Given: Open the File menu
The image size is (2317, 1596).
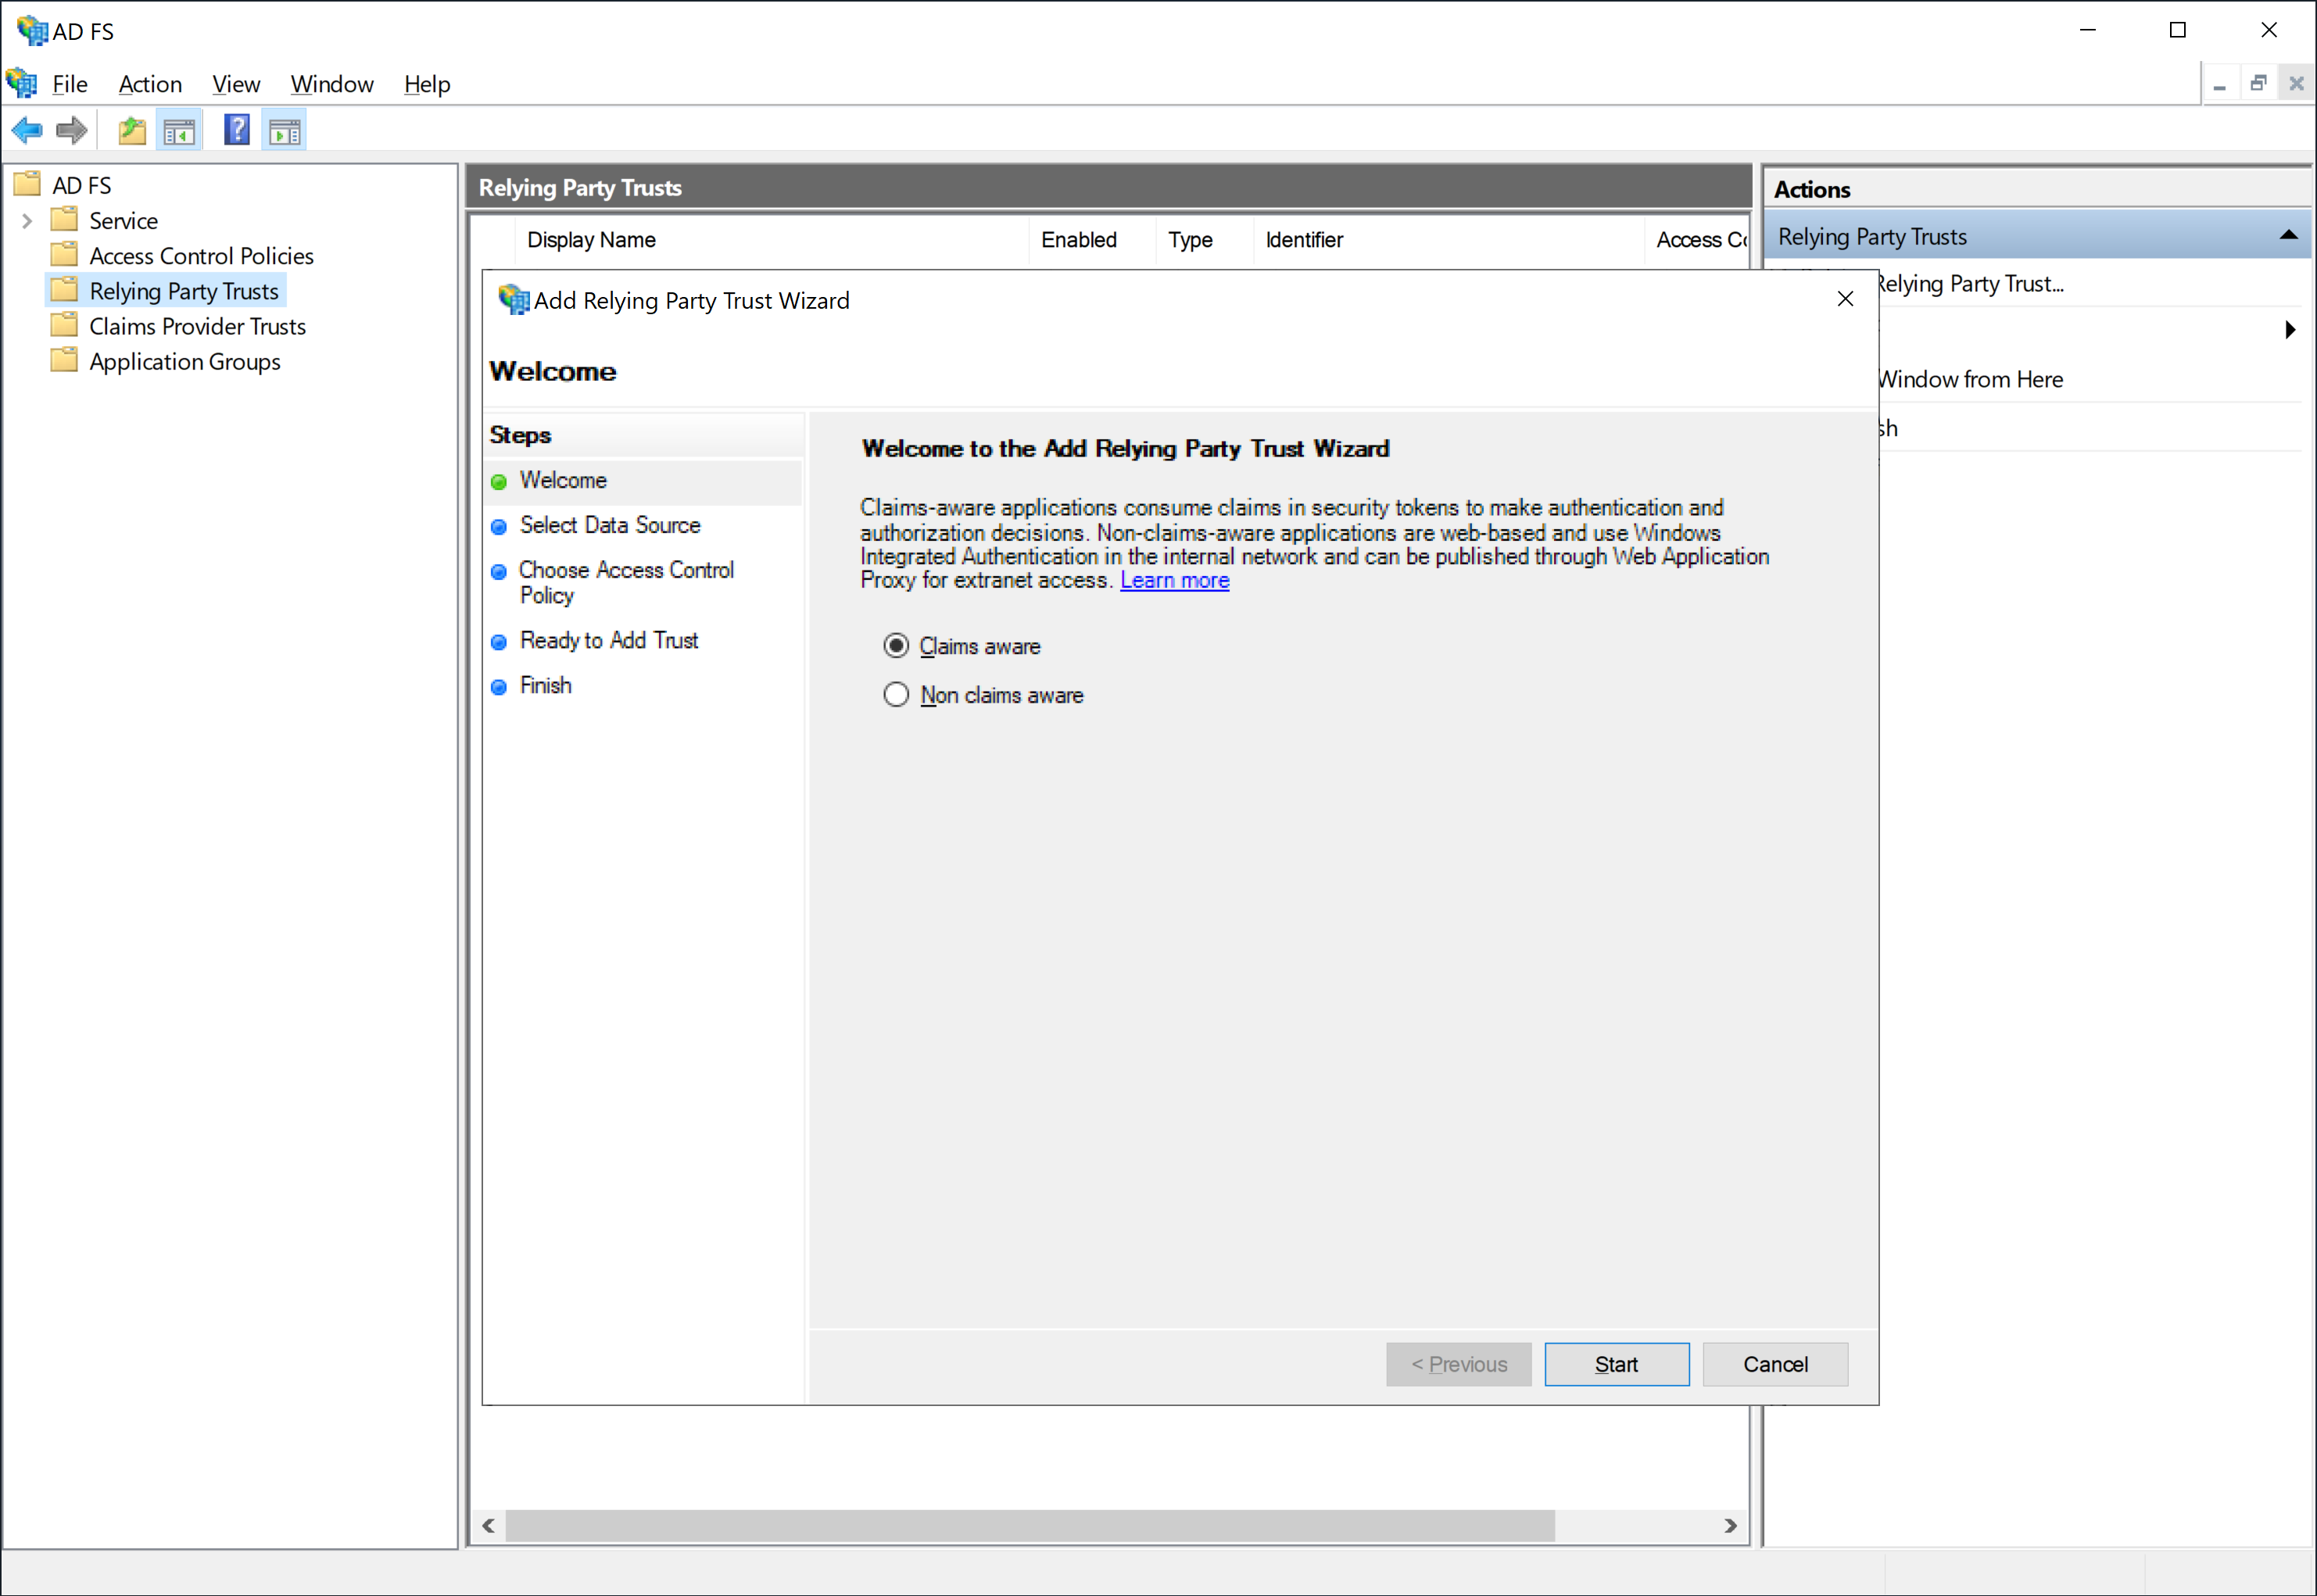Looking at the screenshot, I should (70, 84).
